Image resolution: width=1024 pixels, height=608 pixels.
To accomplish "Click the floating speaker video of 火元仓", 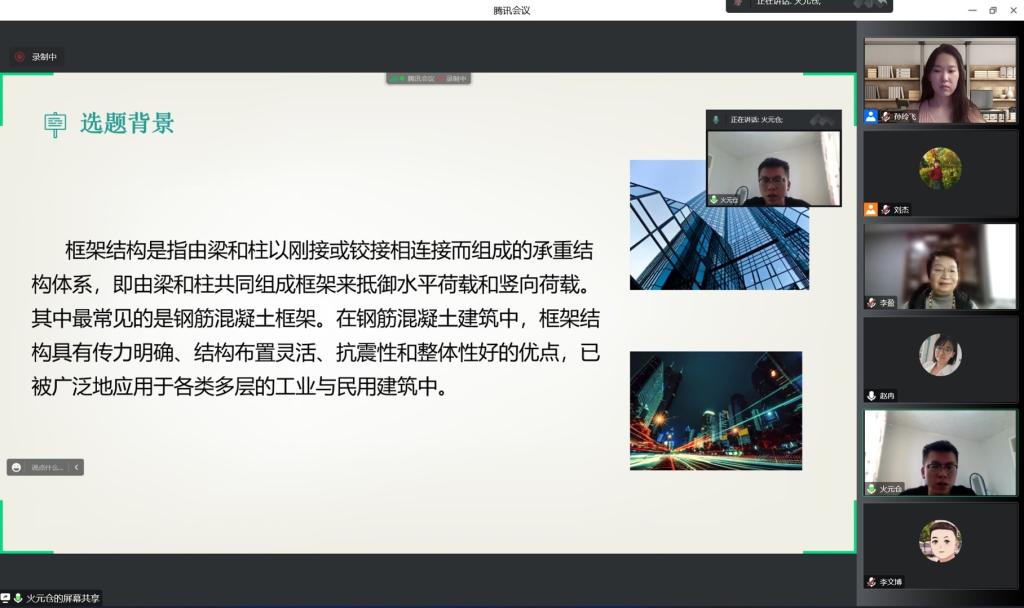I will pos(773,168).
